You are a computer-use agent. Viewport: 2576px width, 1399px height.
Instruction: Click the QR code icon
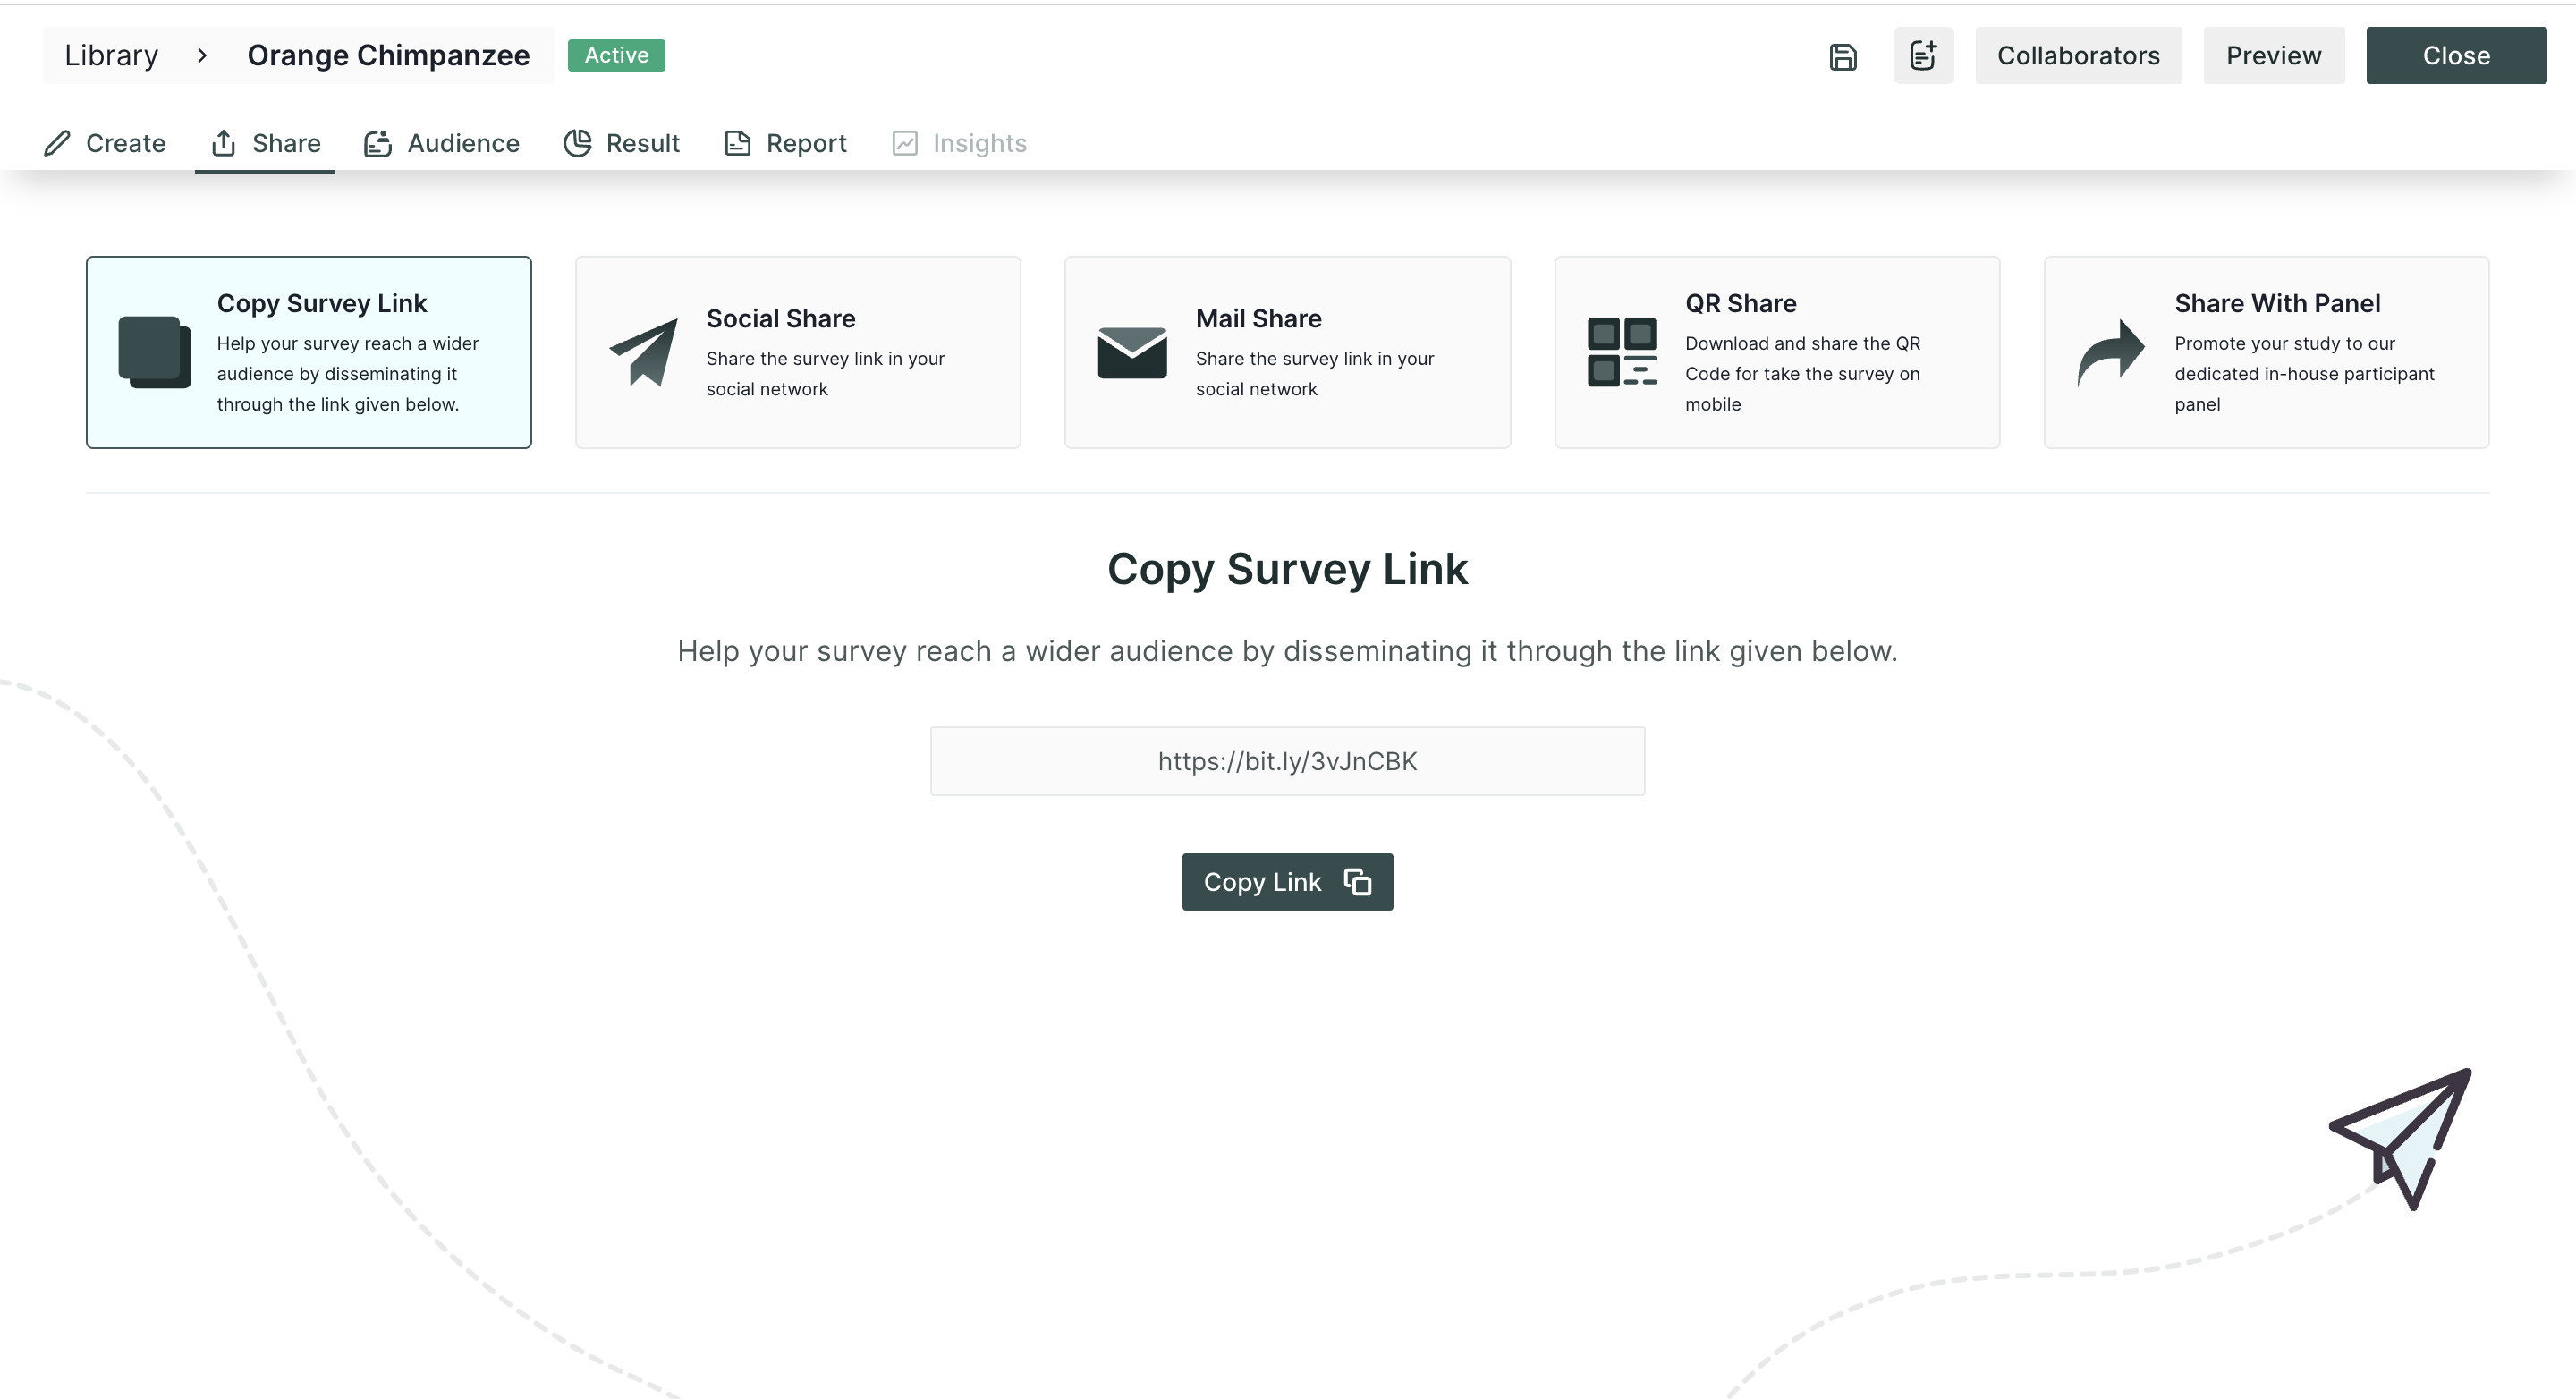[1621, 352]
